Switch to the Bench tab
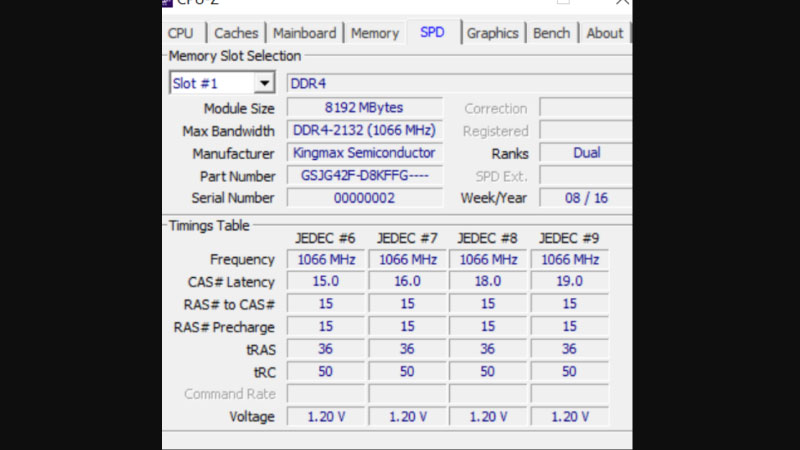 coord(551,33)
